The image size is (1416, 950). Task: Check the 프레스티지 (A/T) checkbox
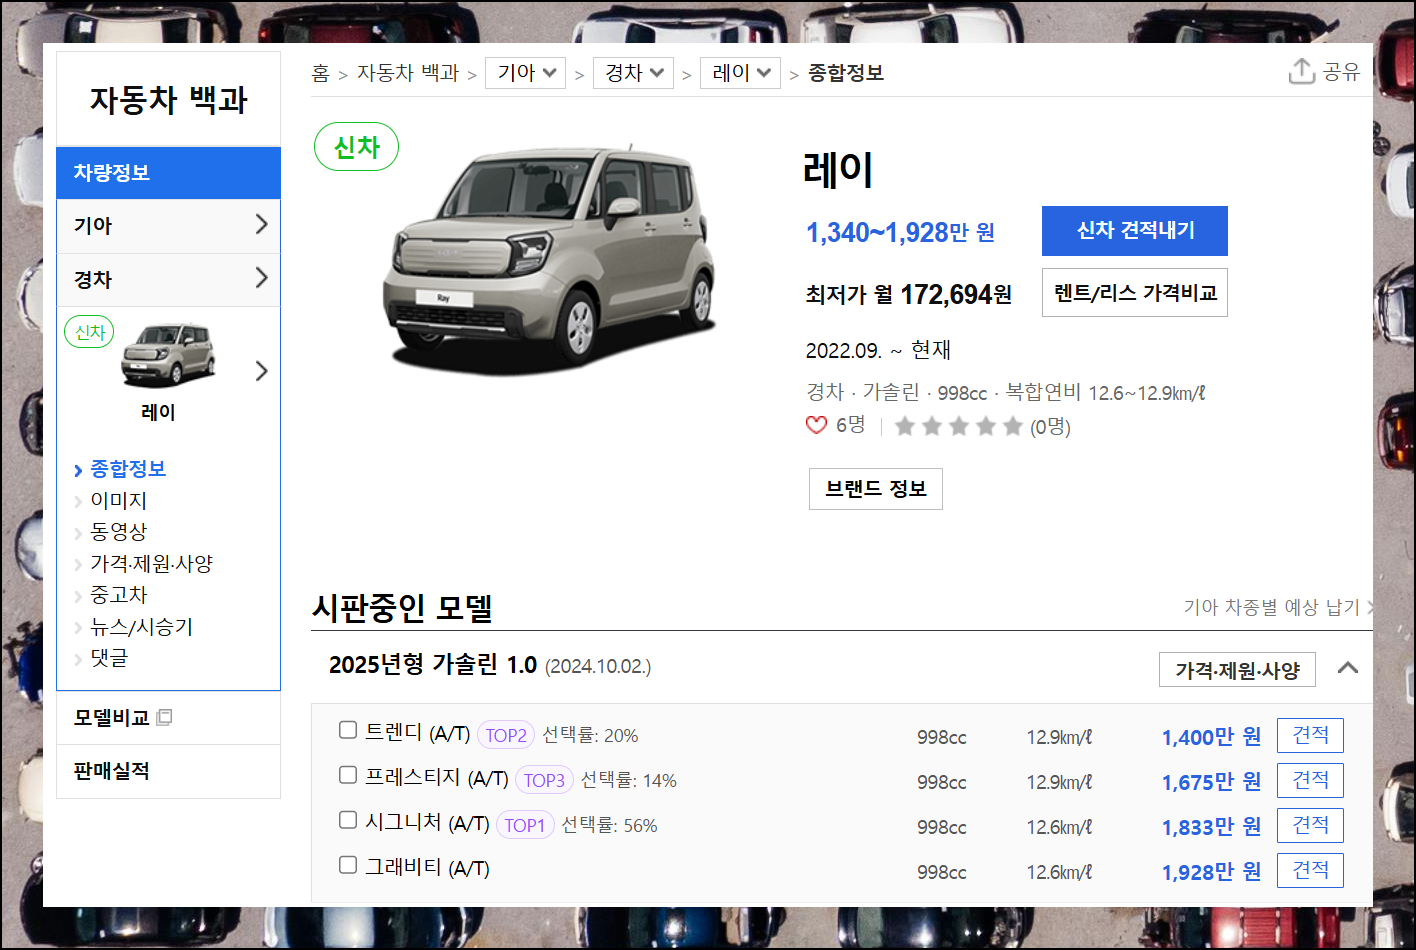[348, 775]
